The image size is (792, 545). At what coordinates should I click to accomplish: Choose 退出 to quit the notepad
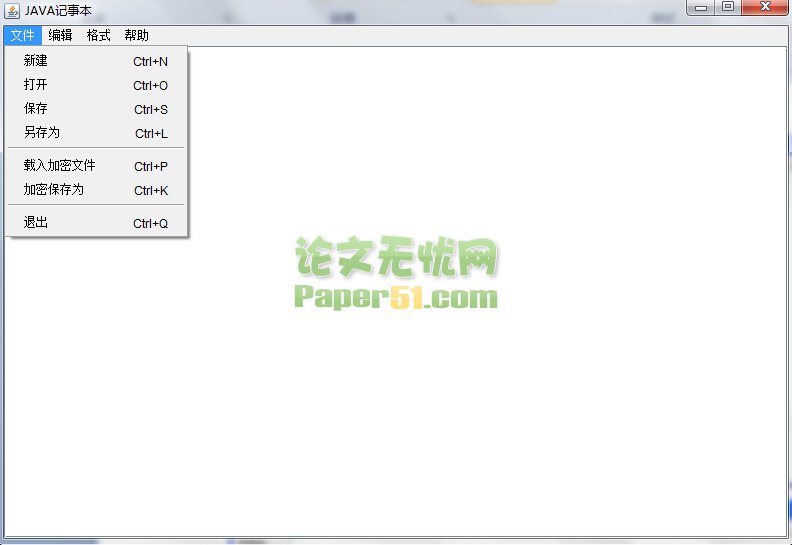(96, 223)
